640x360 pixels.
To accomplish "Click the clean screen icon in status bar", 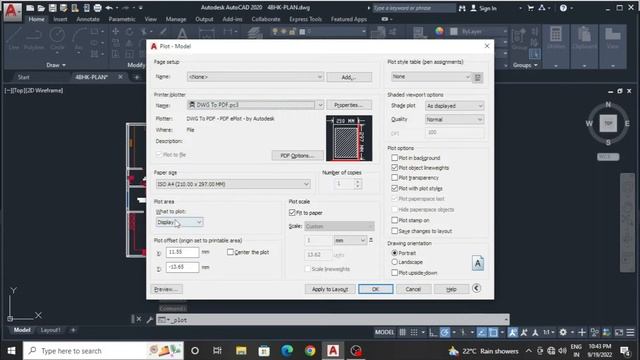I will click(619, 332).
